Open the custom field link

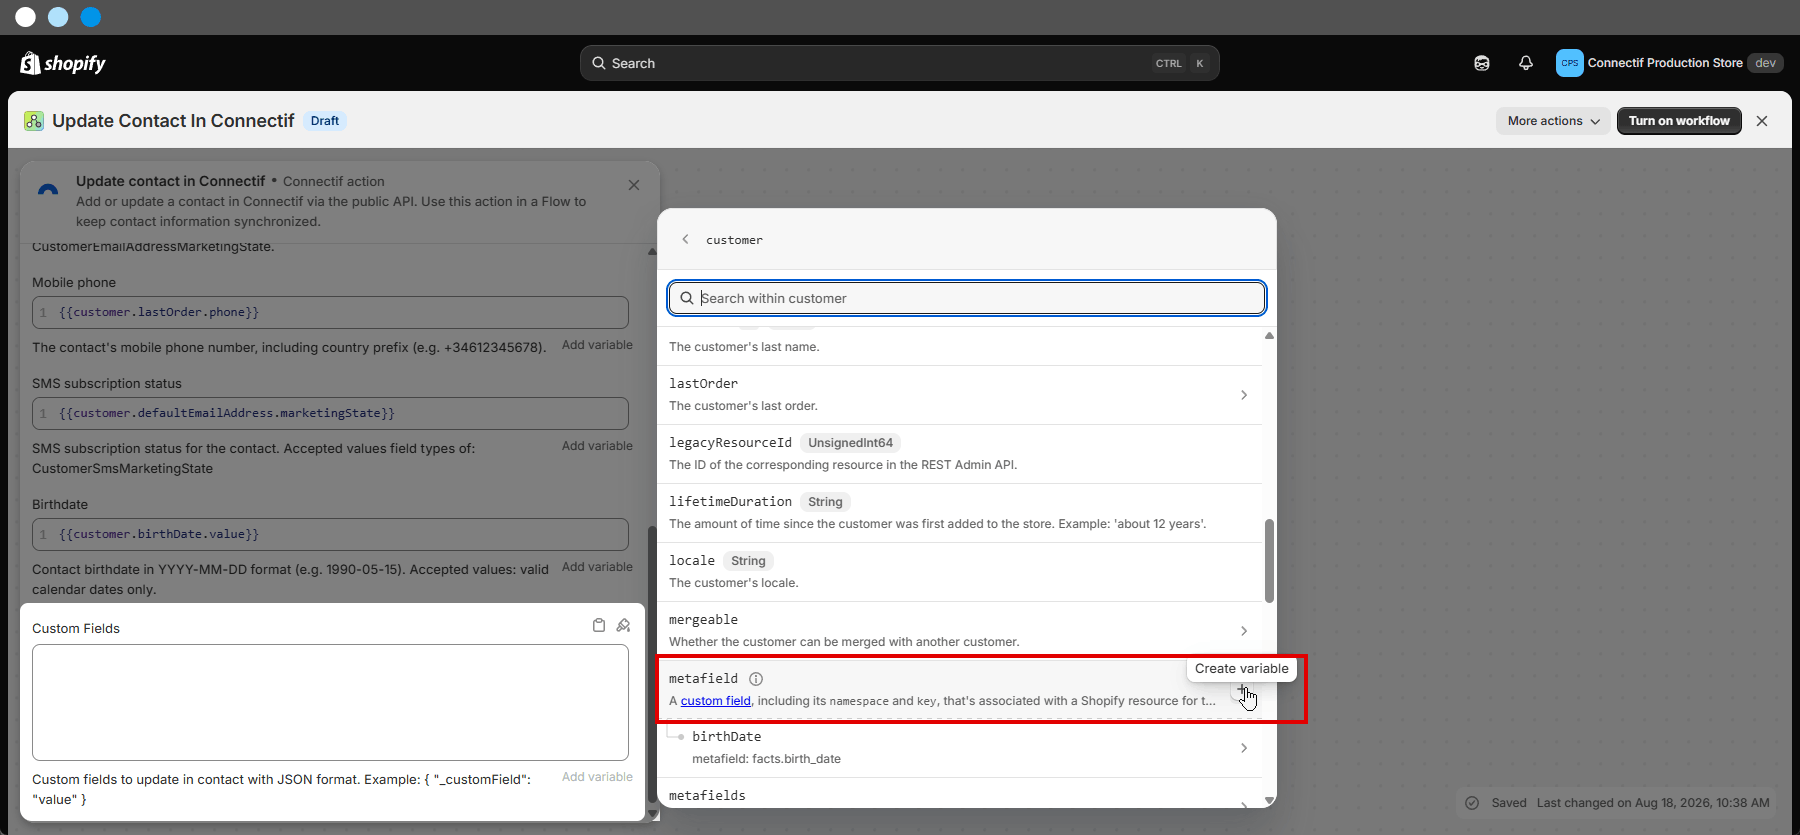(716, 701)
